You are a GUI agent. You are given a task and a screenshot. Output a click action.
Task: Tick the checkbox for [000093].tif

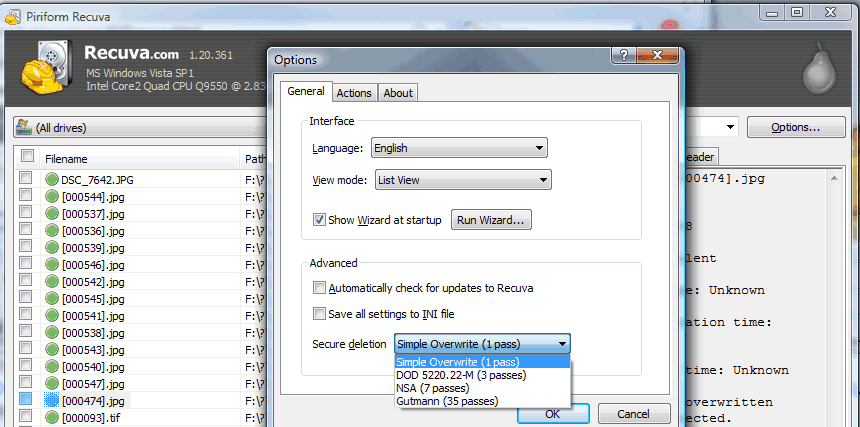click(x=25, y=416)
